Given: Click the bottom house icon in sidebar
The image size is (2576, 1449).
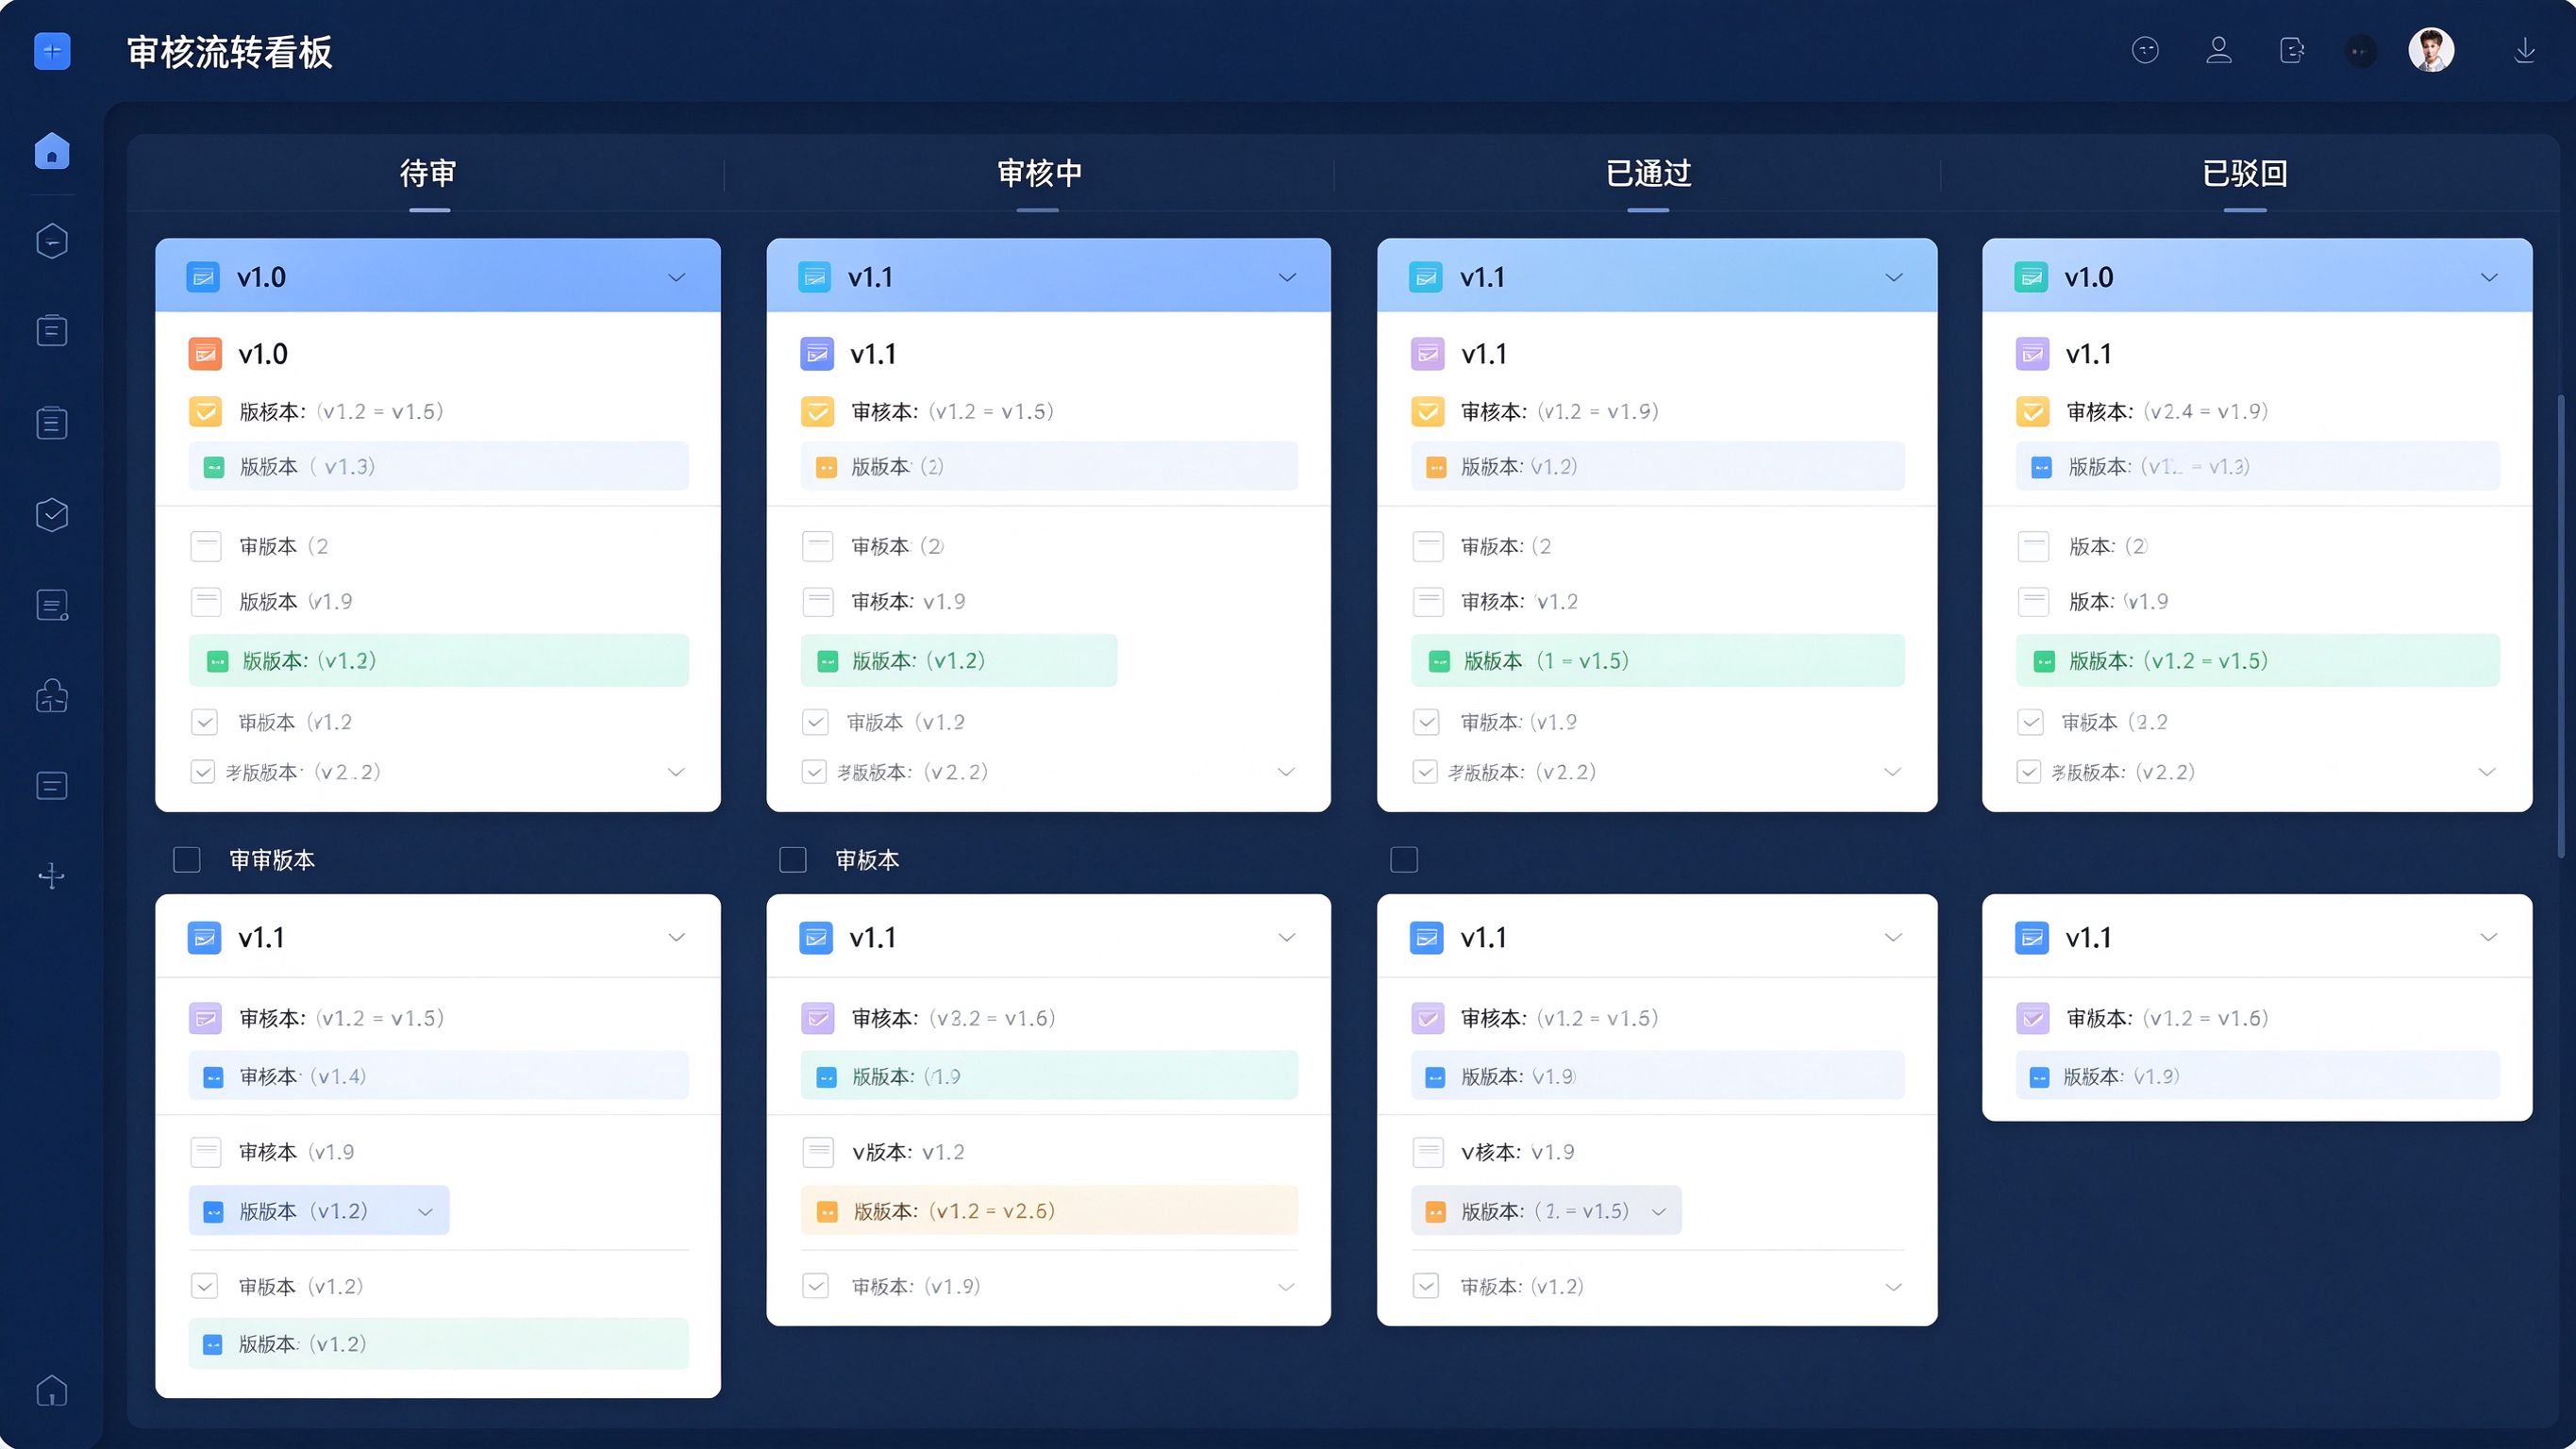Looking at the screenshot, I should (52, 1391).
